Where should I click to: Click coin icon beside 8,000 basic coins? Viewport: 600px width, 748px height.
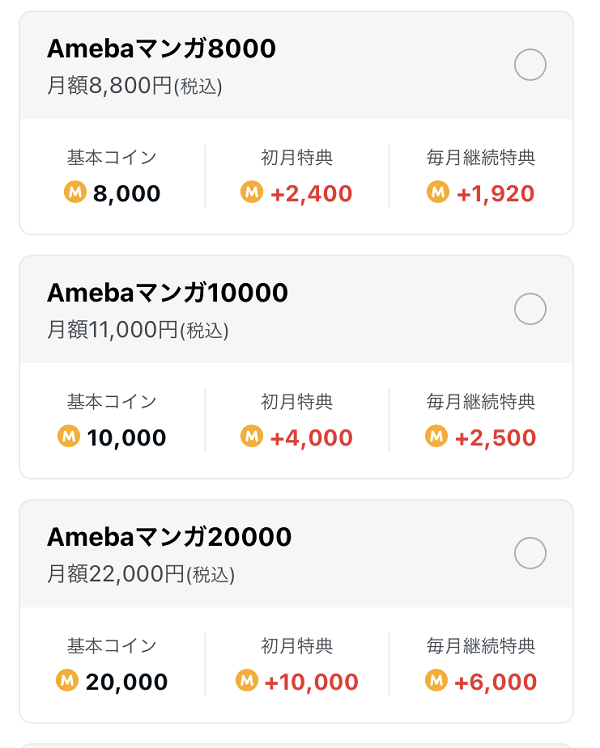[x=75, y=192]
